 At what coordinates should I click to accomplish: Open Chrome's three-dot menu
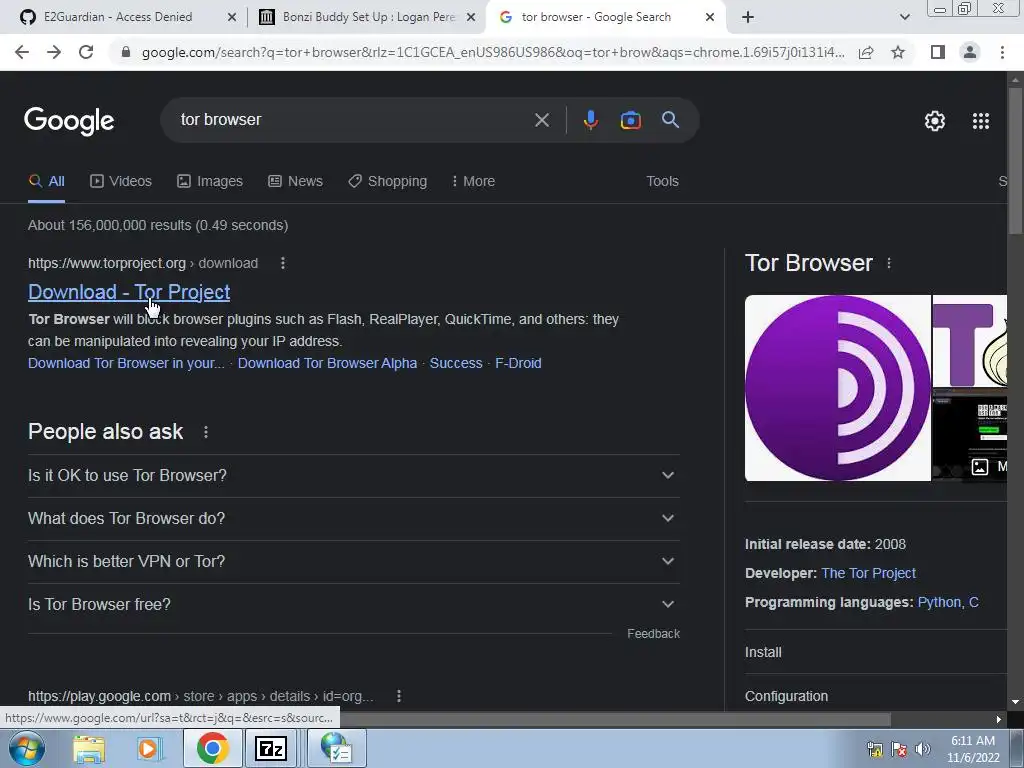pos(1002,52)
